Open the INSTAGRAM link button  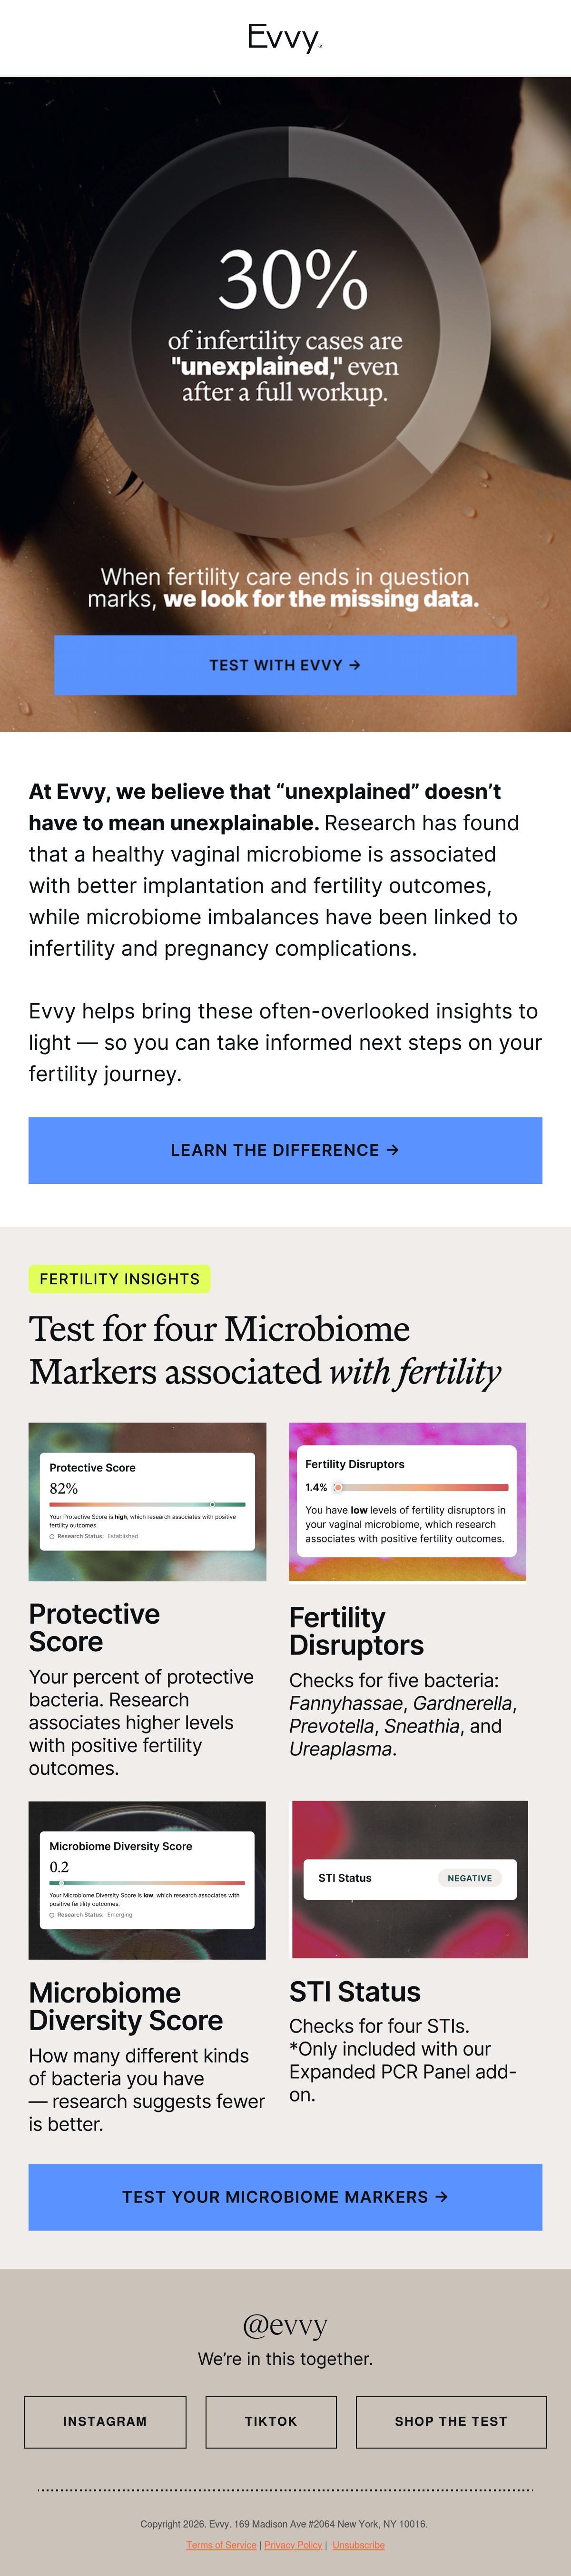pyautogui.click(x=105, y=2421)
